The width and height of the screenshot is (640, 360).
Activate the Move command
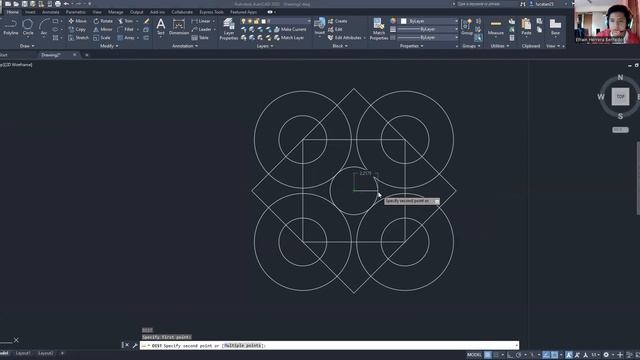(x=77, y=21)
